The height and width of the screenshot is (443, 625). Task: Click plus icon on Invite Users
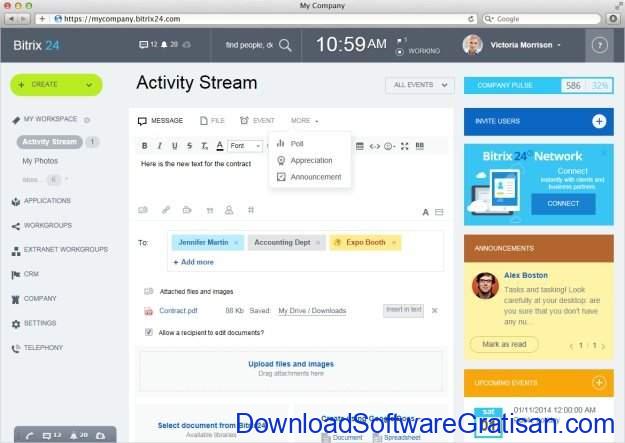(599, 121)
